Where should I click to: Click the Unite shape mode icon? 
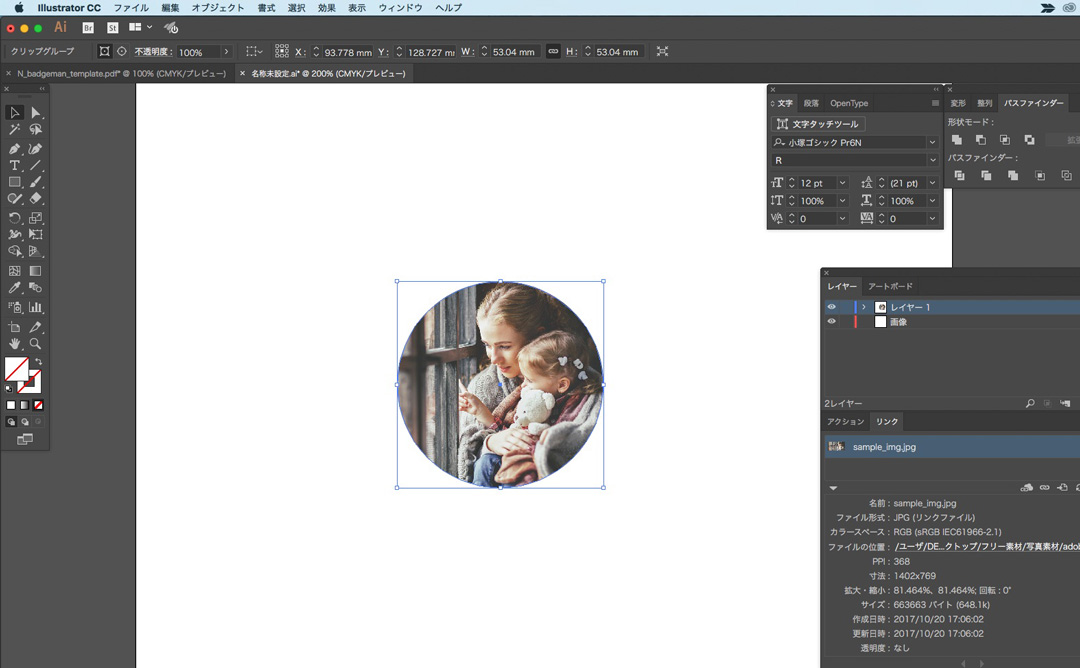click(957, 140)
